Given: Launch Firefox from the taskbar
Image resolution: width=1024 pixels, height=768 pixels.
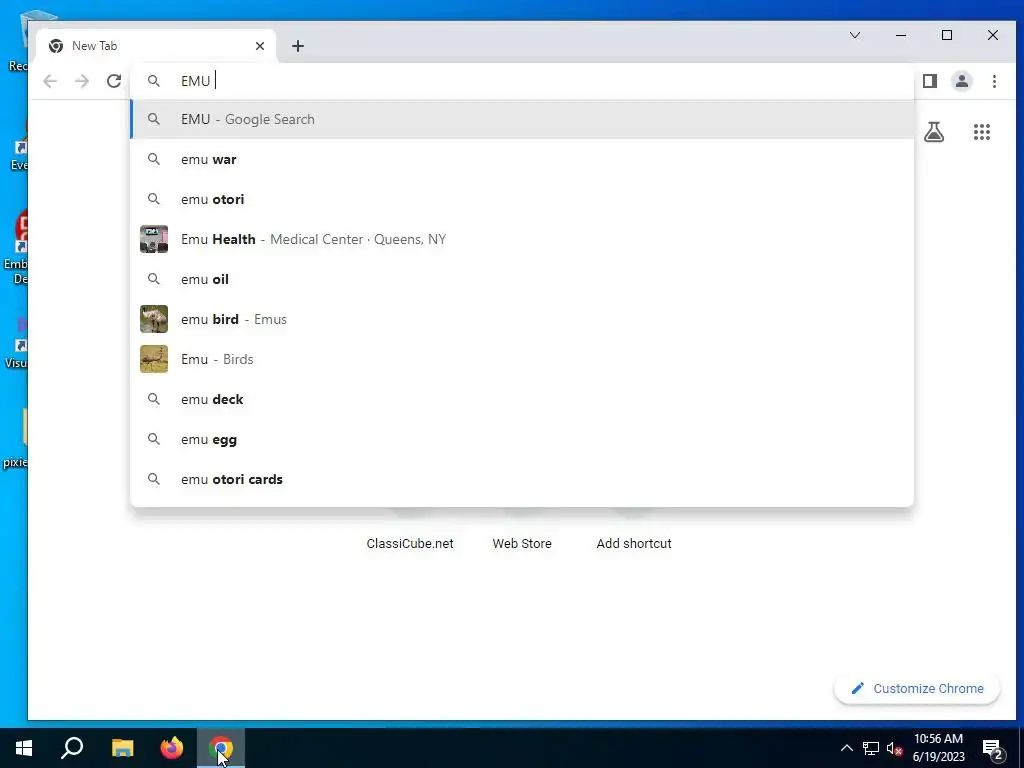Looking at the screenshot, I should coord(172,748).
